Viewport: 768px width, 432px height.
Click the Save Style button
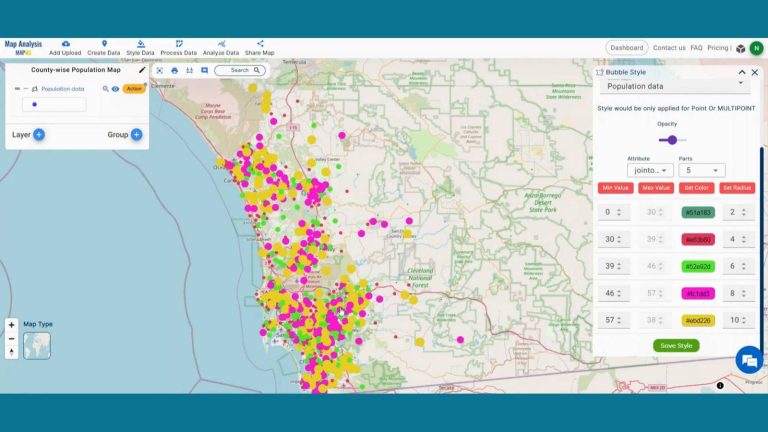[x=676, y=345]
